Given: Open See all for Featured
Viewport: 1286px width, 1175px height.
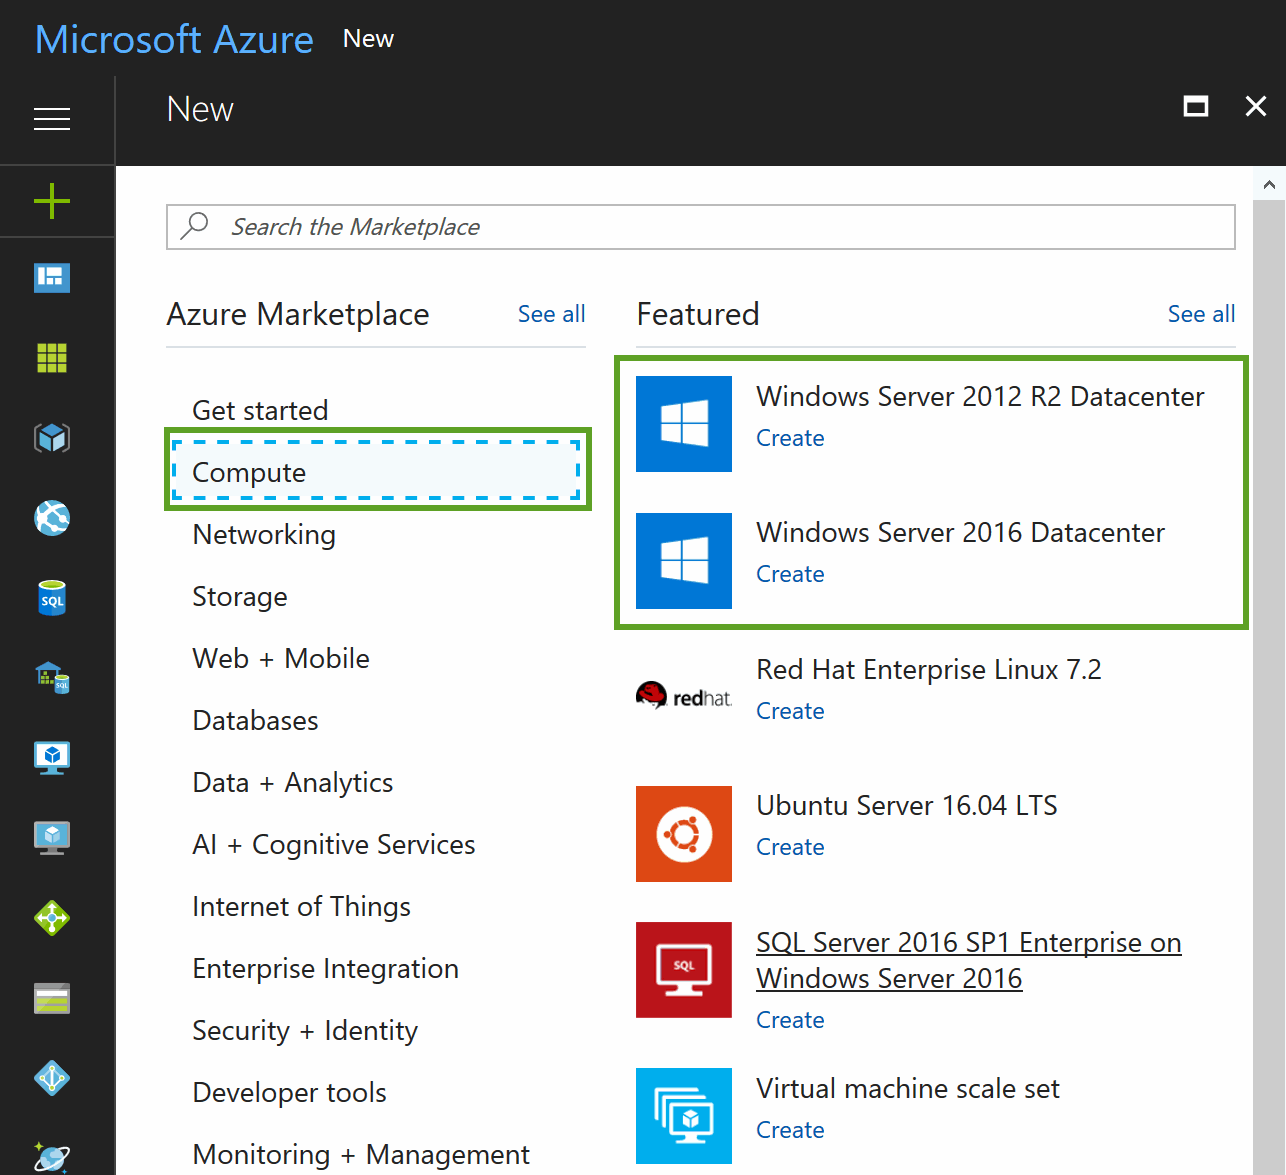Looking at the screenshot, I should tap(1201, 314).
